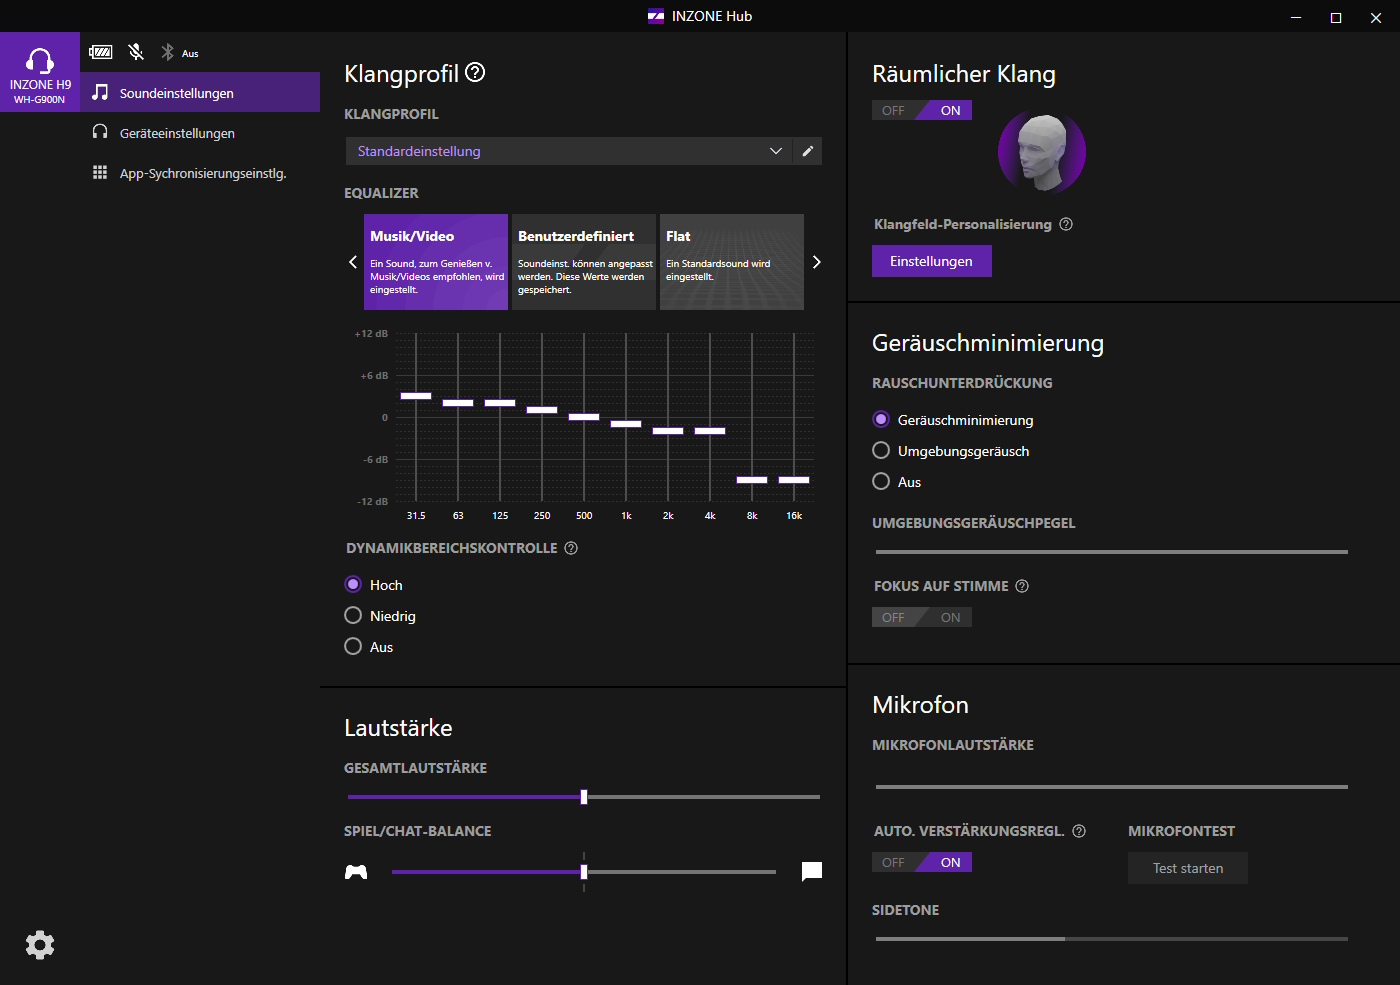The height and width of the screenshot is (985, 1400).
Task: Click the 250 Hz equalizer band handle
Action: 542,410
